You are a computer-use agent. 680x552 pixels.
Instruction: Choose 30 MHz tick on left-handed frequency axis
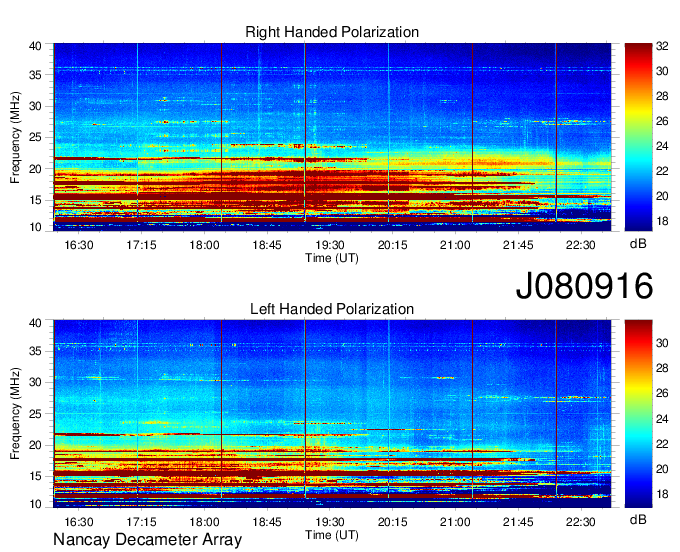[x=35, y=382]
